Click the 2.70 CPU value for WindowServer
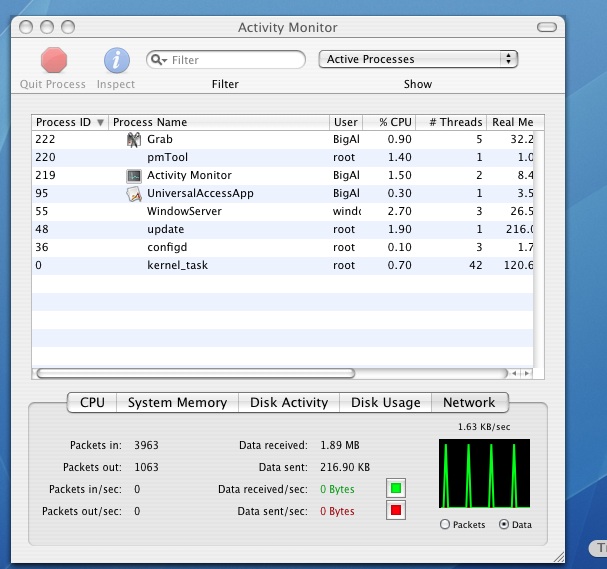The width and height of the screenshot is (607, 569). [x=400, y=211]
